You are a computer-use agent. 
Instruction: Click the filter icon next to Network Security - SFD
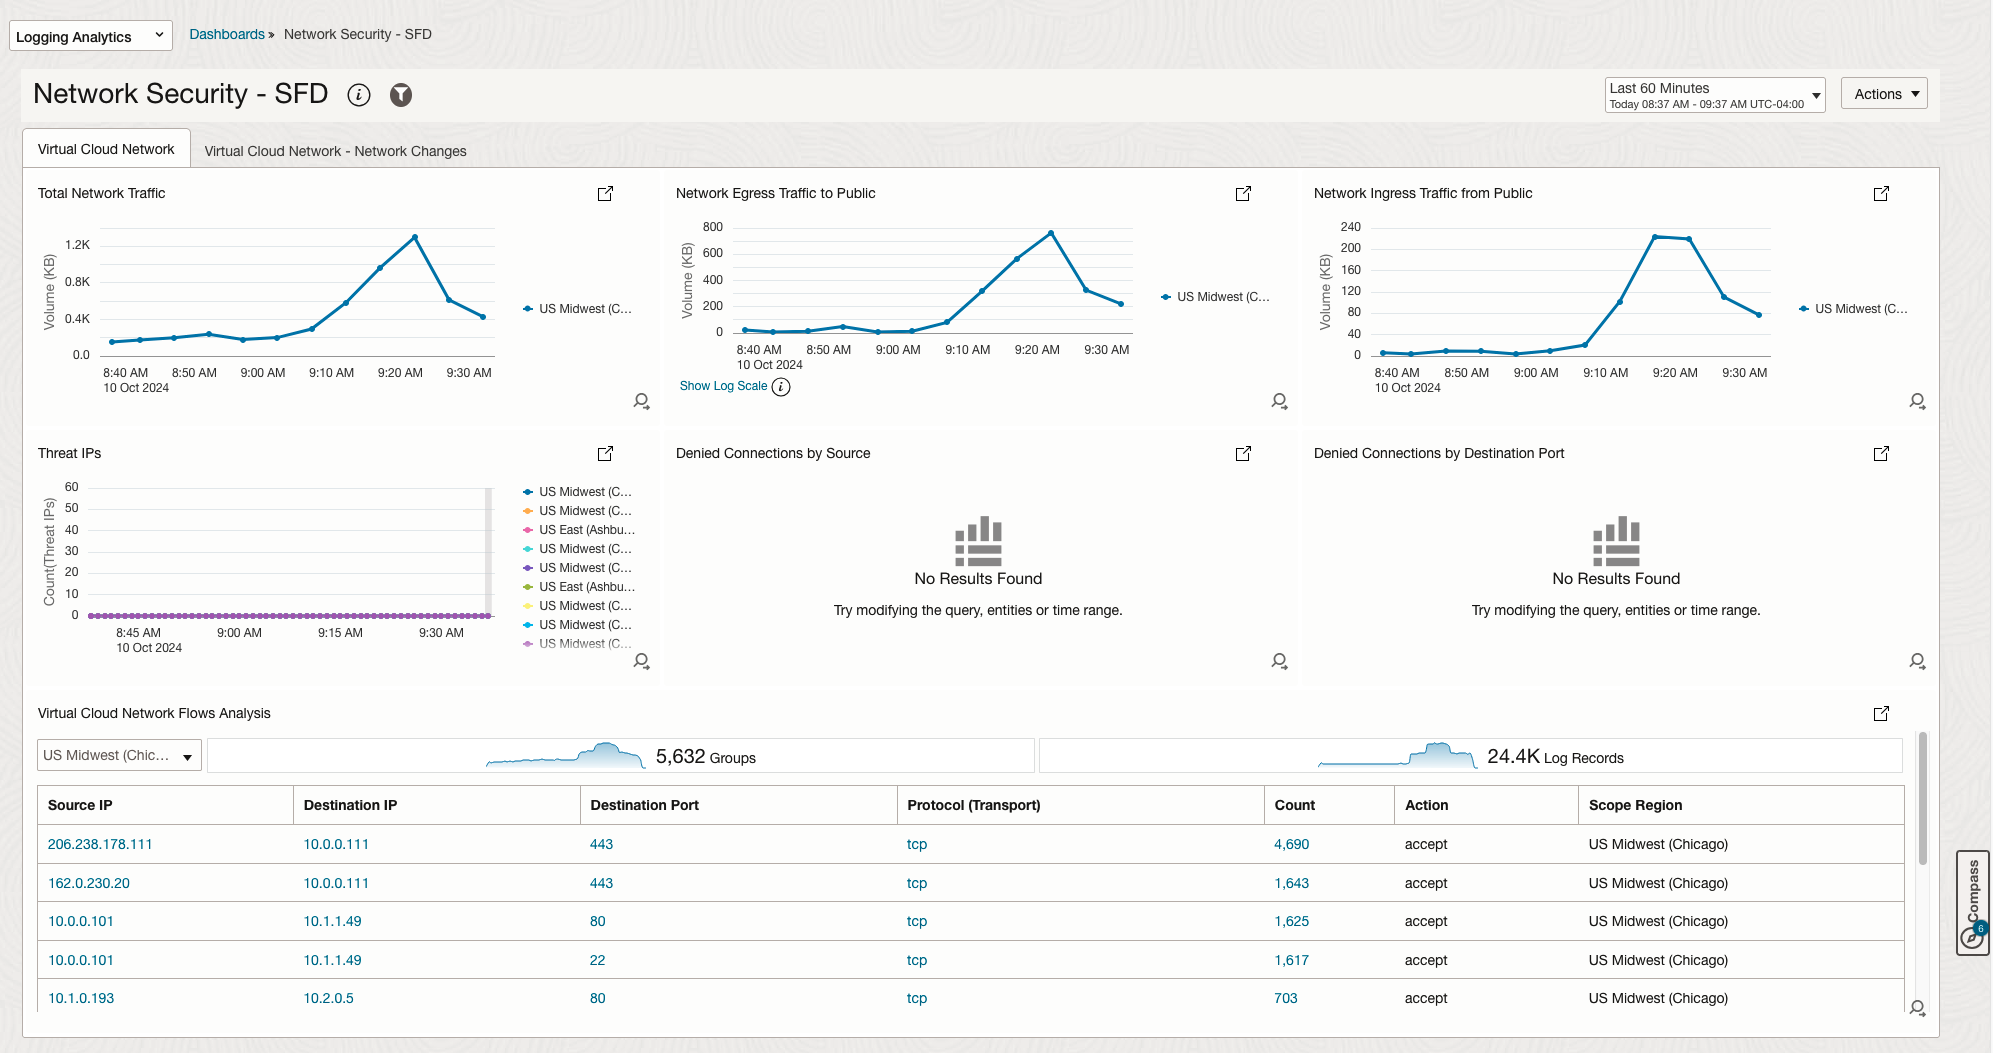[400, 95]
